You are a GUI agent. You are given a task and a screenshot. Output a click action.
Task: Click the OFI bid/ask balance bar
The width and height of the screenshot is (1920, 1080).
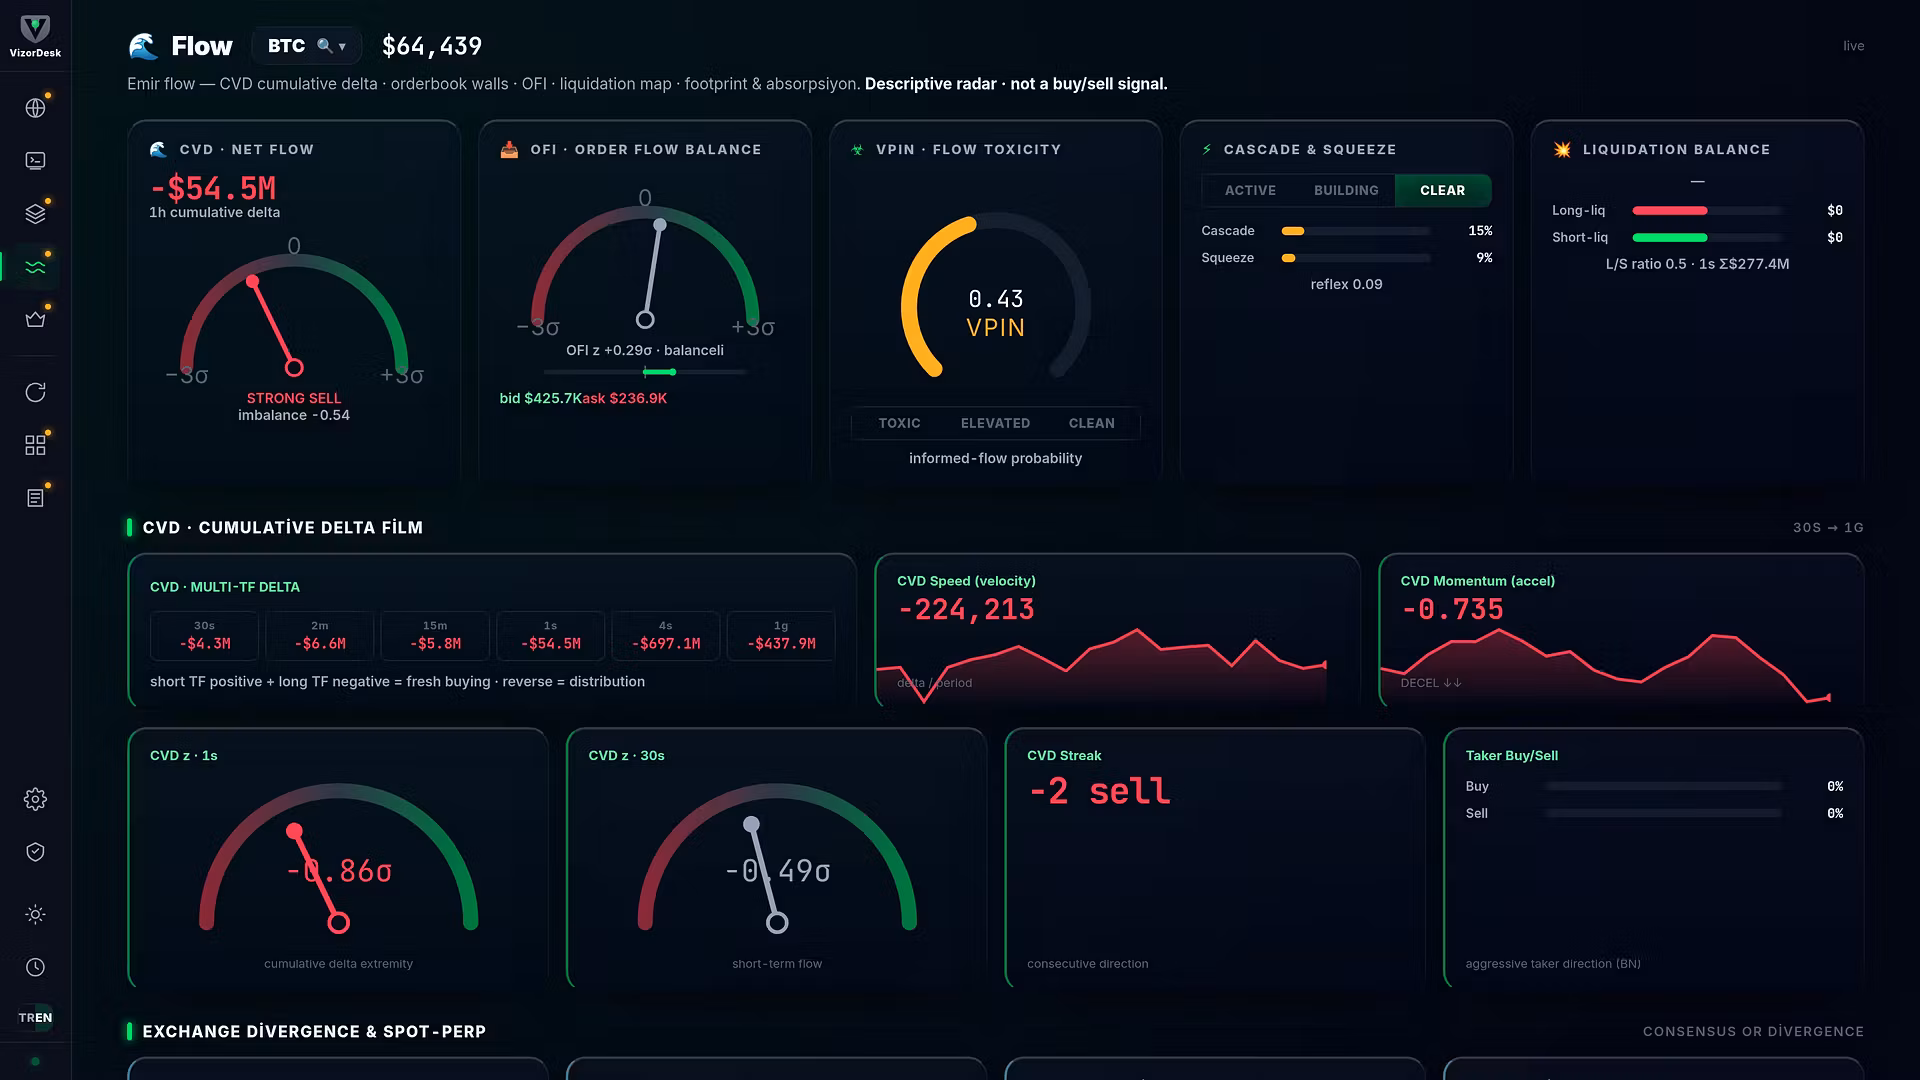tap(645, 372)
